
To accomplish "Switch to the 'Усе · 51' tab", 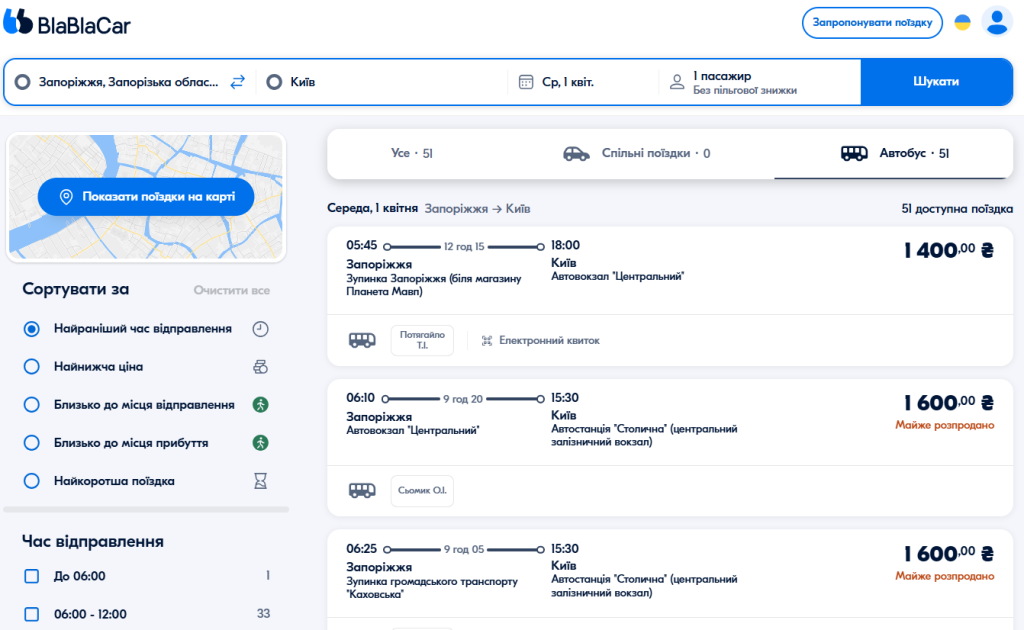I will click(x=412, y=153).
